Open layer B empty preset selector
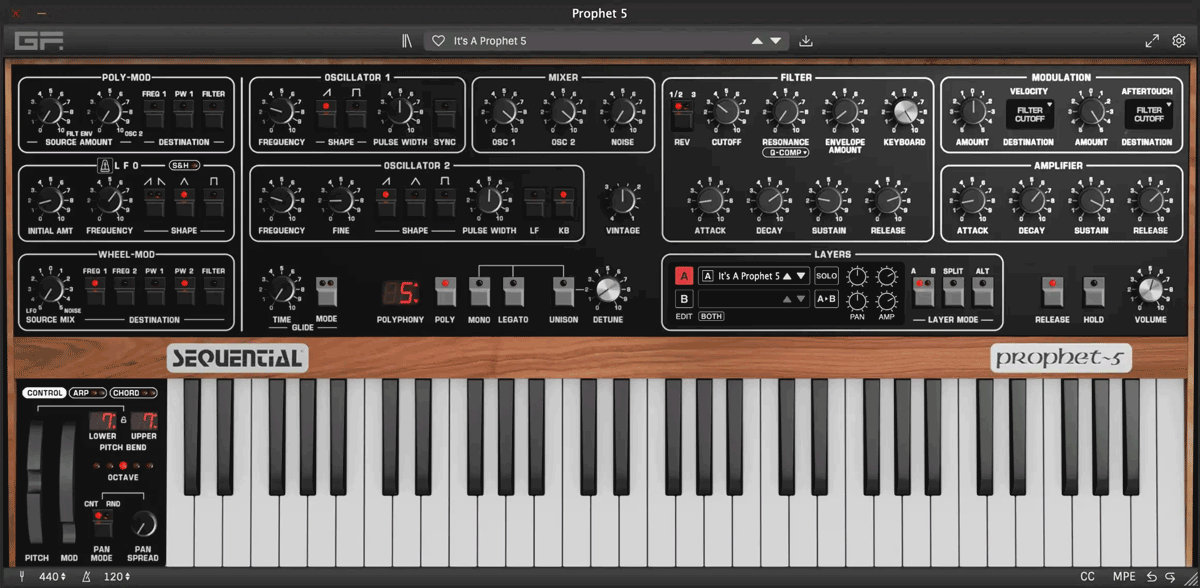This screenshot has width=1200, height=588. pyautogui.click(x=754, y=299)
